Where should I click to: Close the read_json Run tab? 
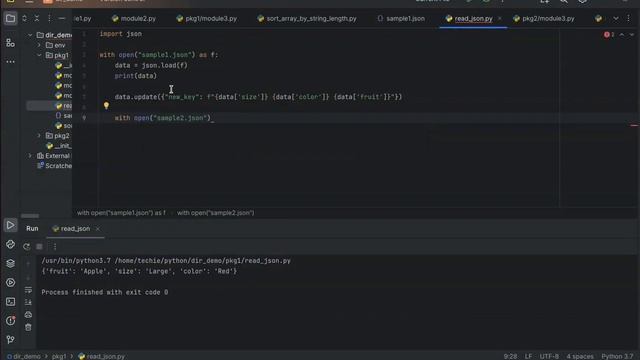[98, 229]
